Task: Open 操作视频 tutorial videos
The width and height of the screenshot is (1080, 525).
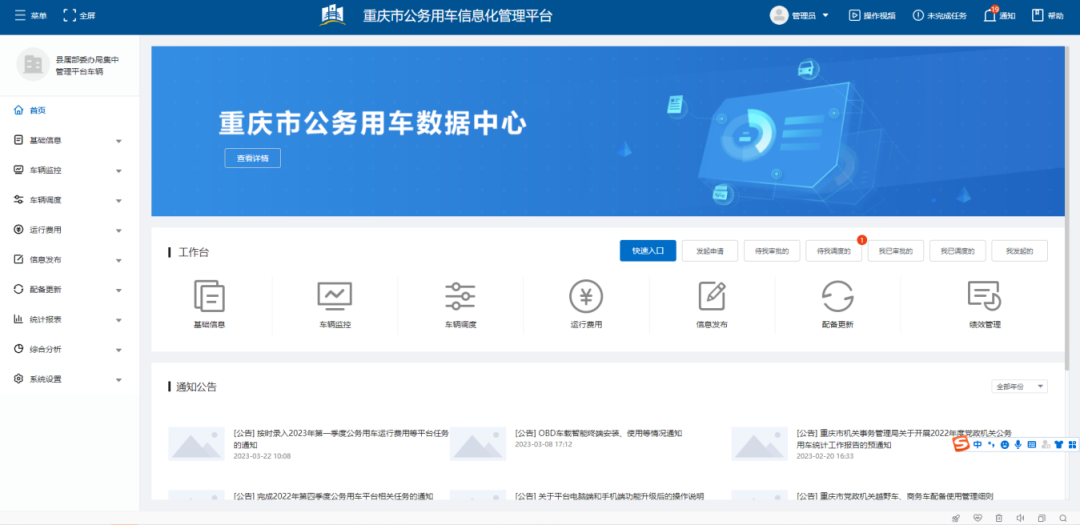Action: (872, 16)
